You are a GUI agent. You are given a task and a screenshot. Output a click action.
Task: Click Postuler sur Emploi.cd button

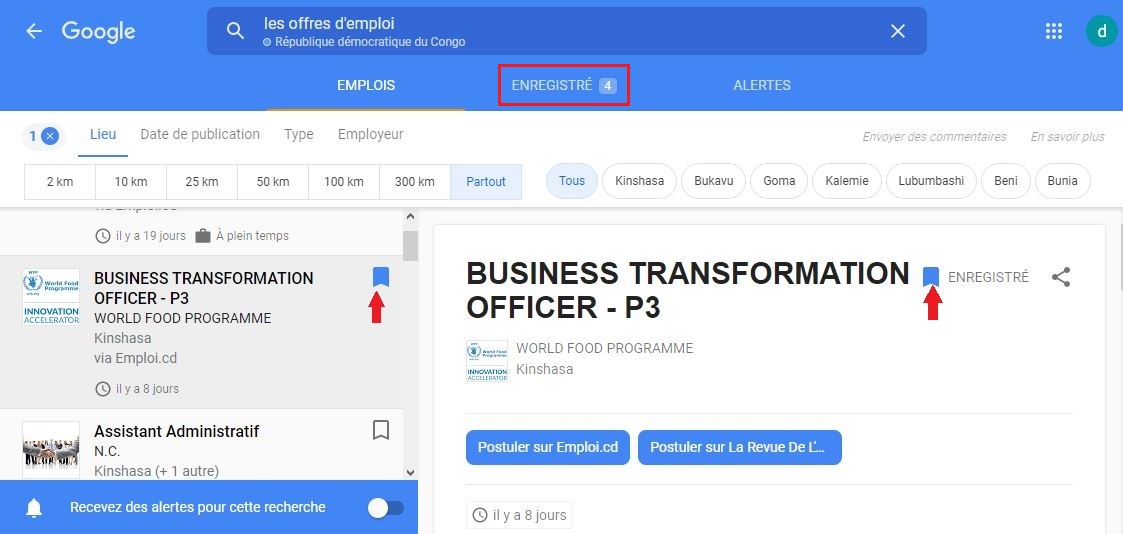548,447
